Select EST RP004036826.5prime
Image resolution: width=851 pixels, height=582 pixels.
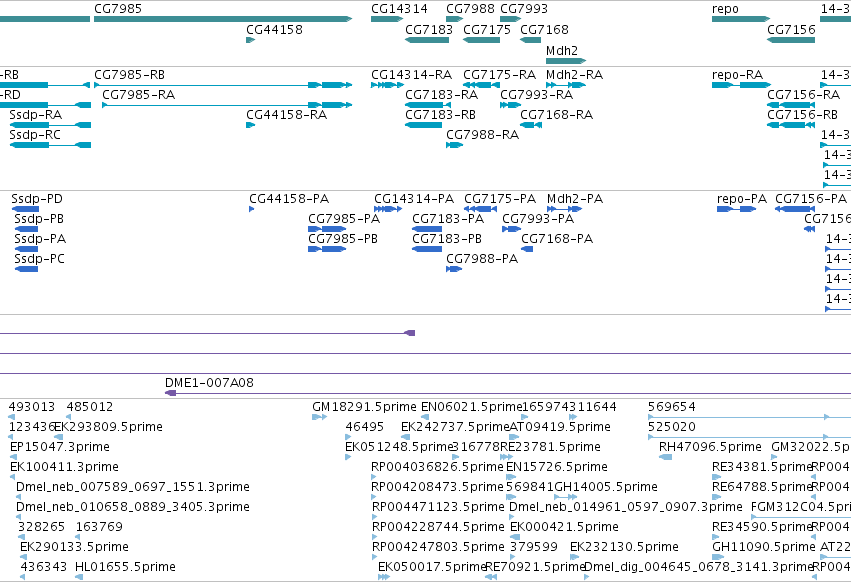374,477
